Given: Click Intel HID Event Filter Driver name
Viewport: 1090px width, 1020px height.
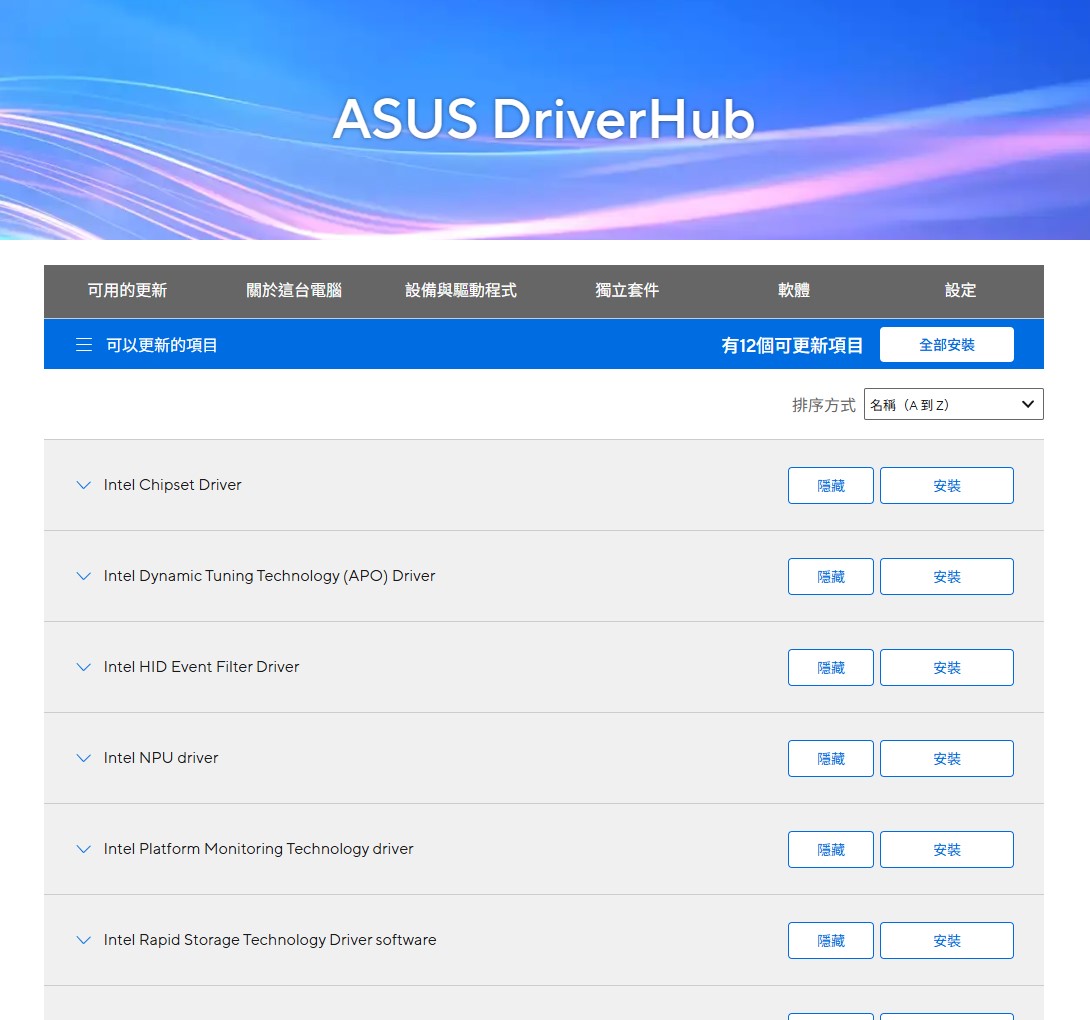Looking at the screenshot, I should tap(202, 667).
